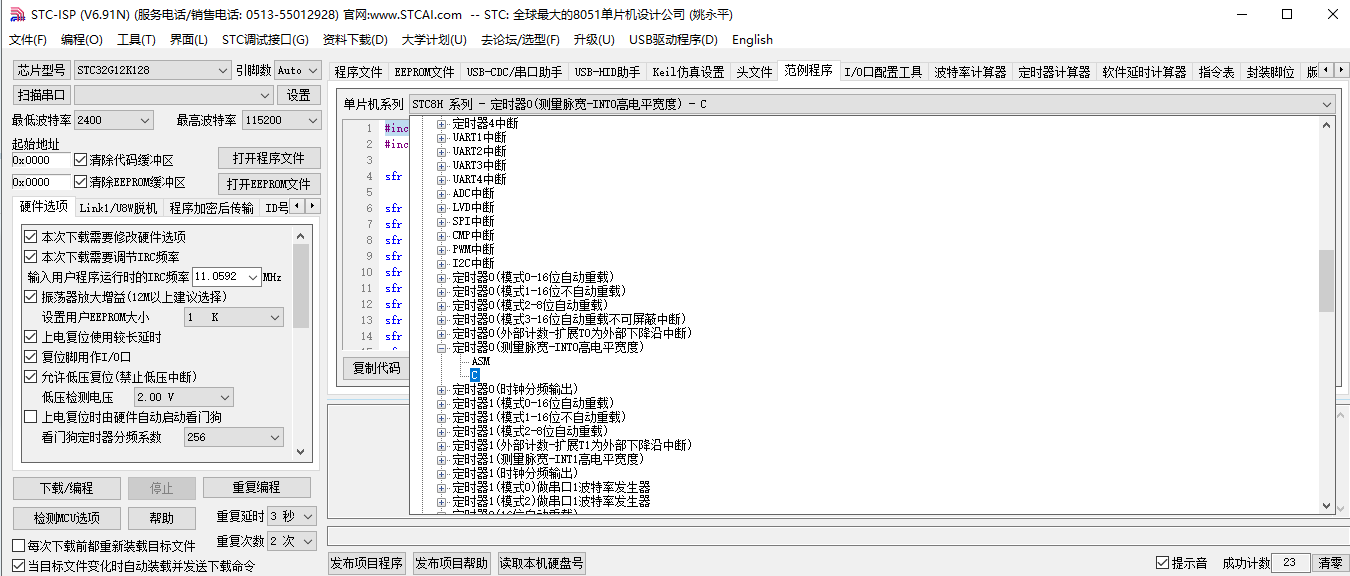Click the 打开EEPROM文件 button
The width and height of the screenshot is (1350, 576).
click(269, 184)
